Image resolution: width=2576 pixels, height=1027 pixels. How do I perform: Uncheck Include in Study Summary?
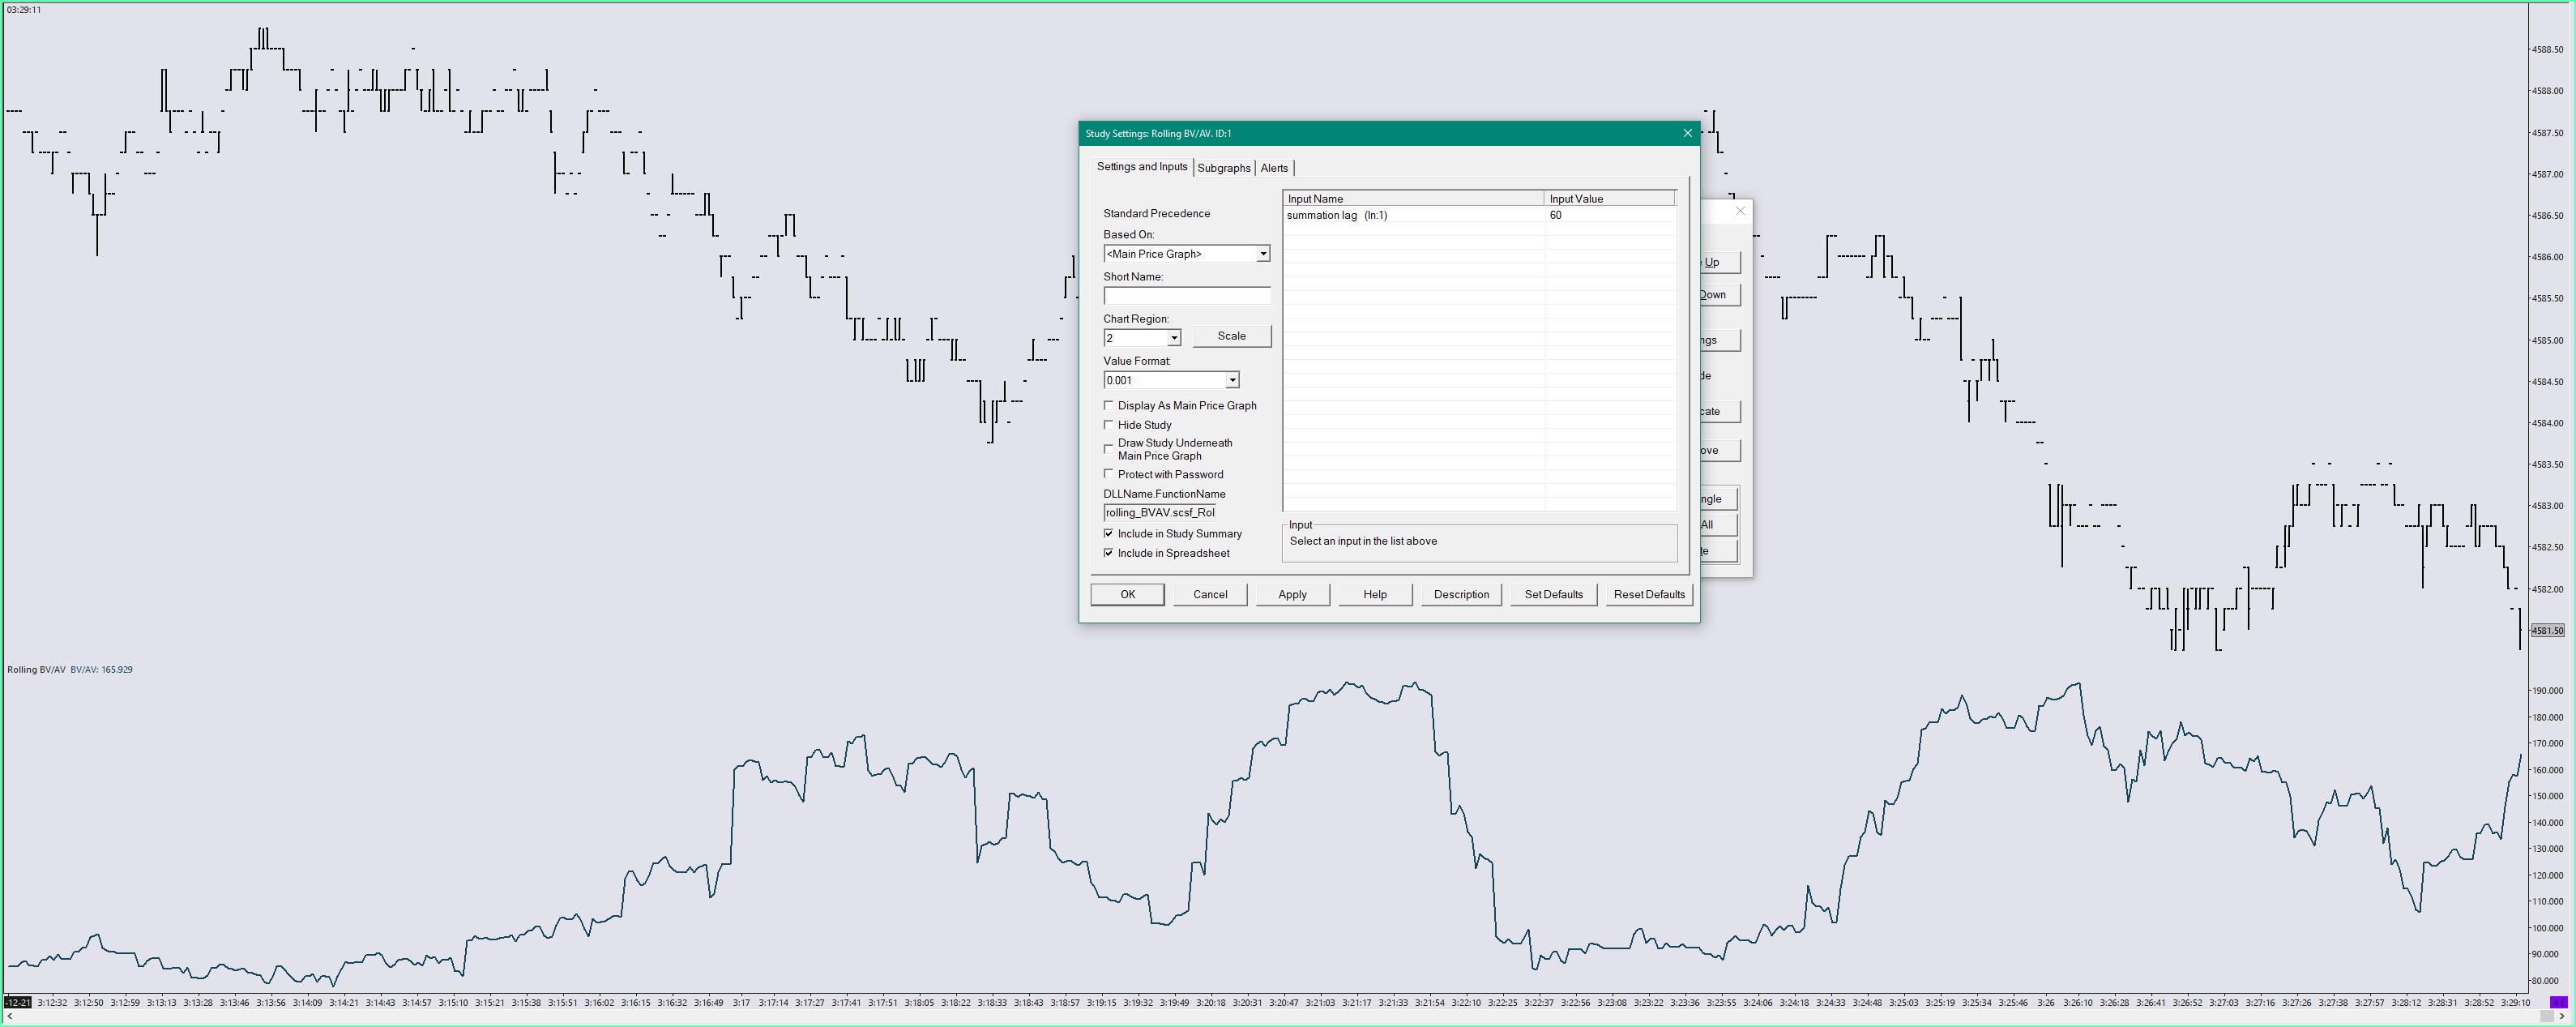pyautogui.click(x=1108, y=534)
